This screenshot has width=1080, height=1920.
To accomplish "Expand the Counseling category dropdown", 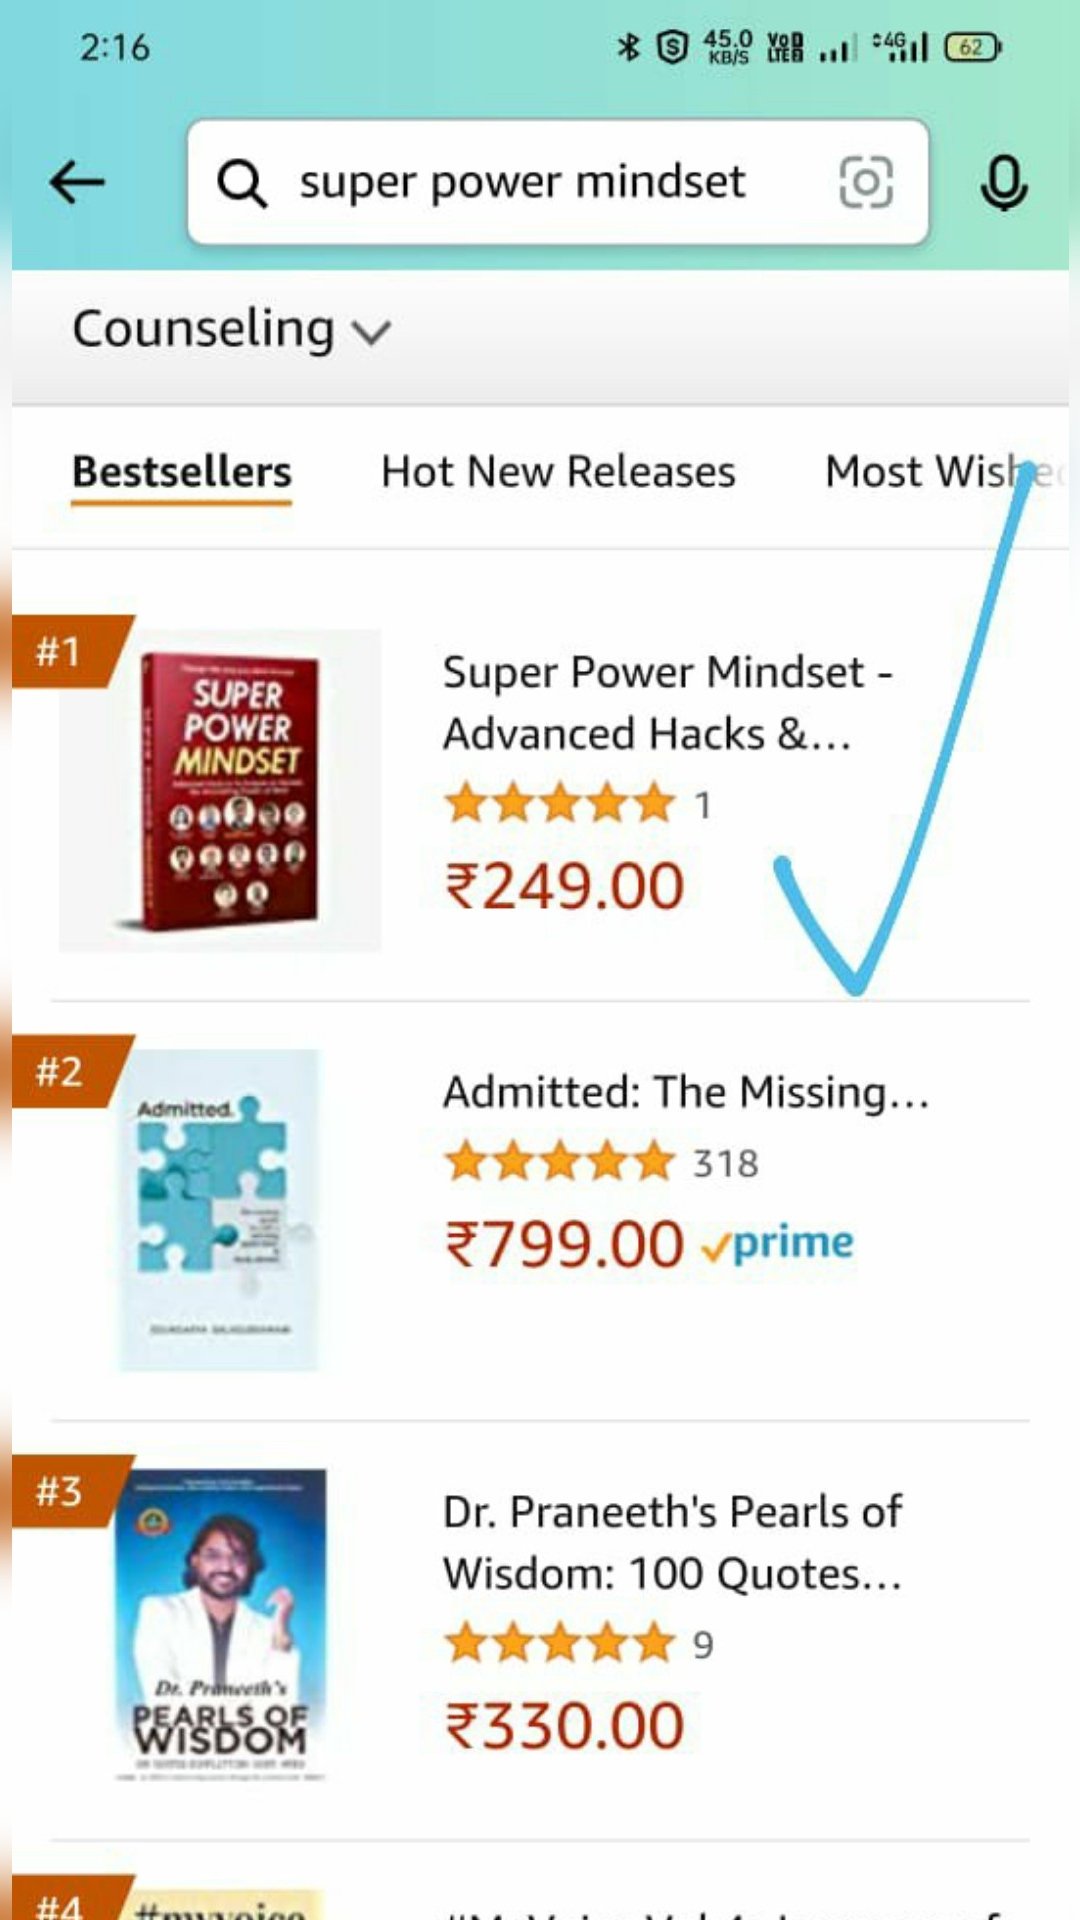I will pos(231,329).
